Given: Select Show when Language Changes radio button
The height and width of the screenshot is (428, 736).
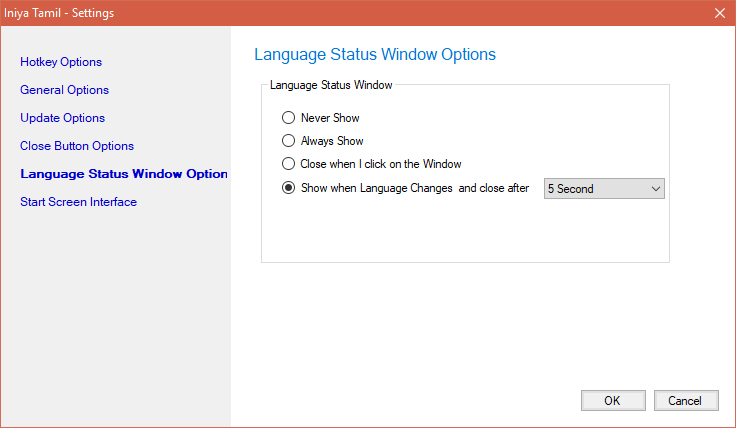Looking at the screenshot, I should [x=289, y=188].
